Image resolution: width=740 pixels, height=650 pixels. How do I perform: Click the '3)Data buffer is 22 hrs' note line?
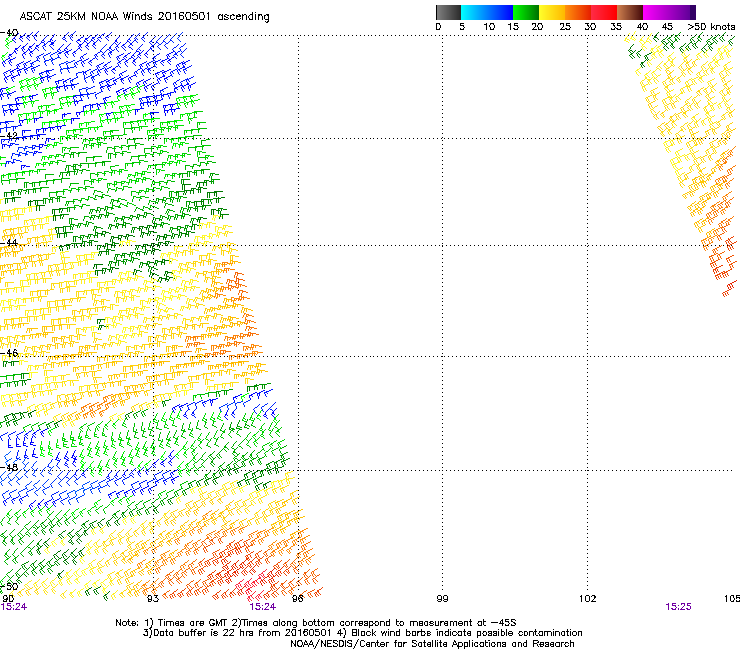[x=362, y=633]
